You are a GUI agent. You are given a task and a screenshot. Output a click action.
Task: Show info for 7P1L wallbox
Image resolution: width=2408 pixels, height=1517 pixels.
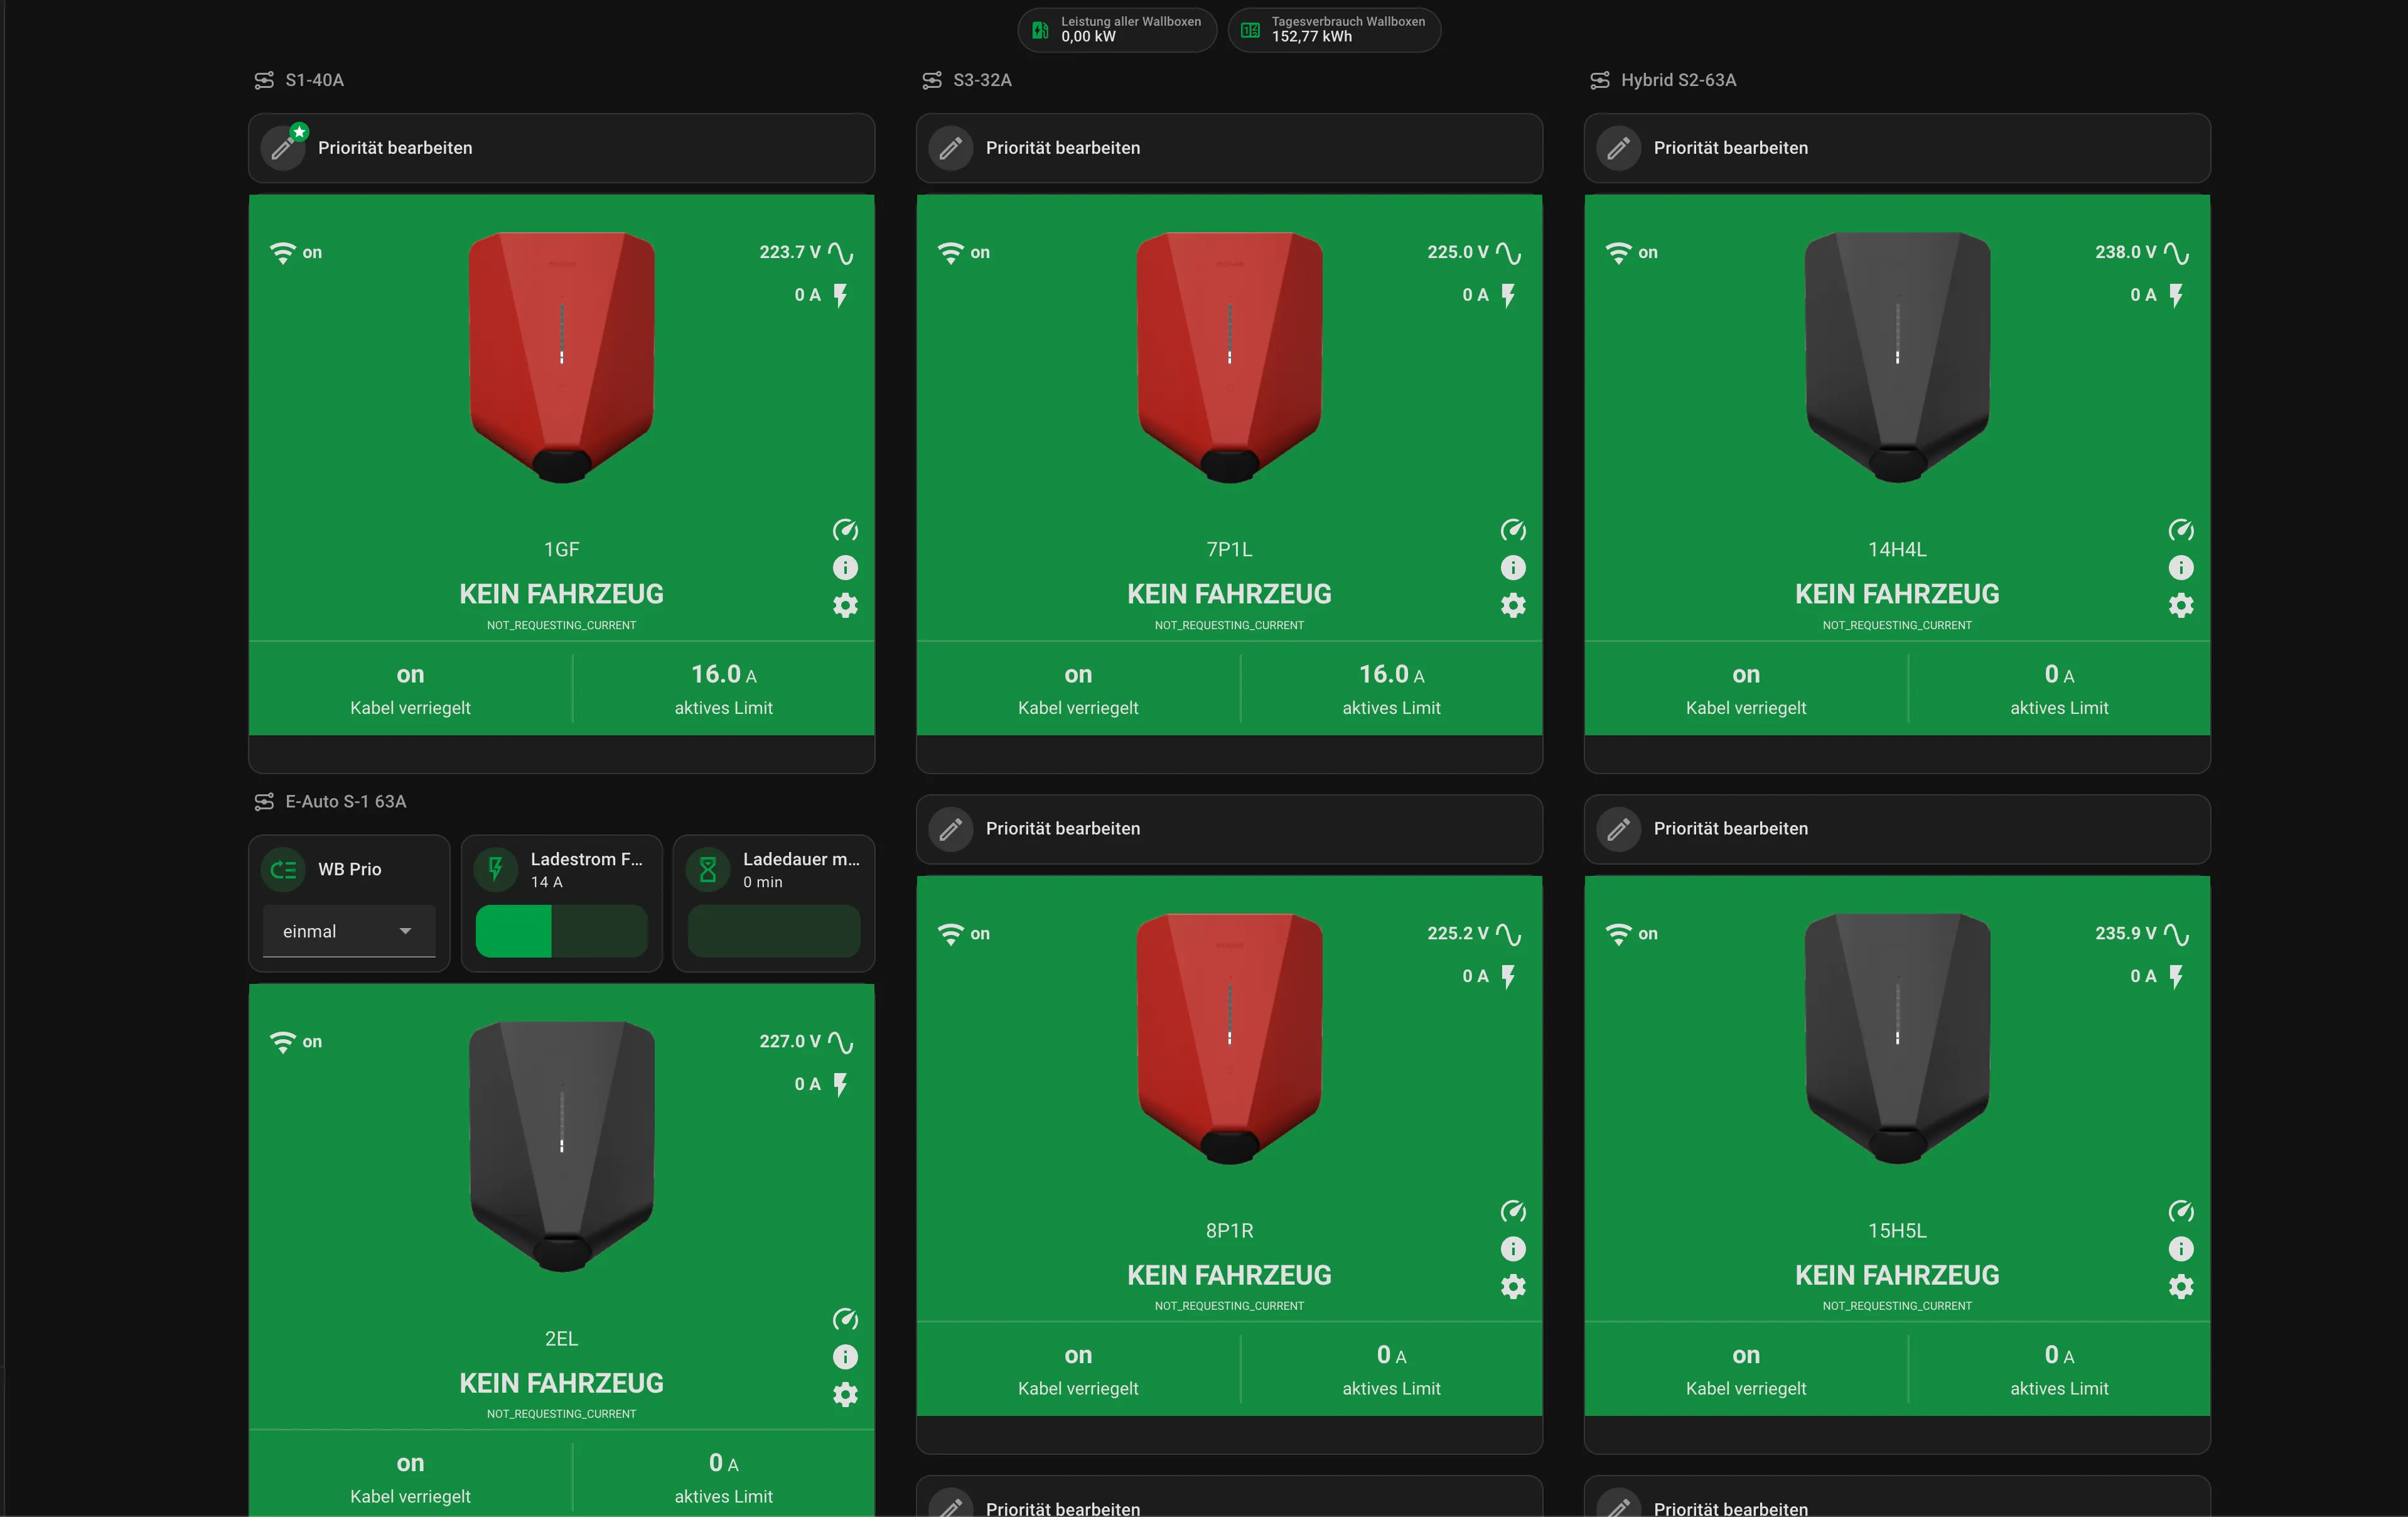click(x=1513, y=568)
